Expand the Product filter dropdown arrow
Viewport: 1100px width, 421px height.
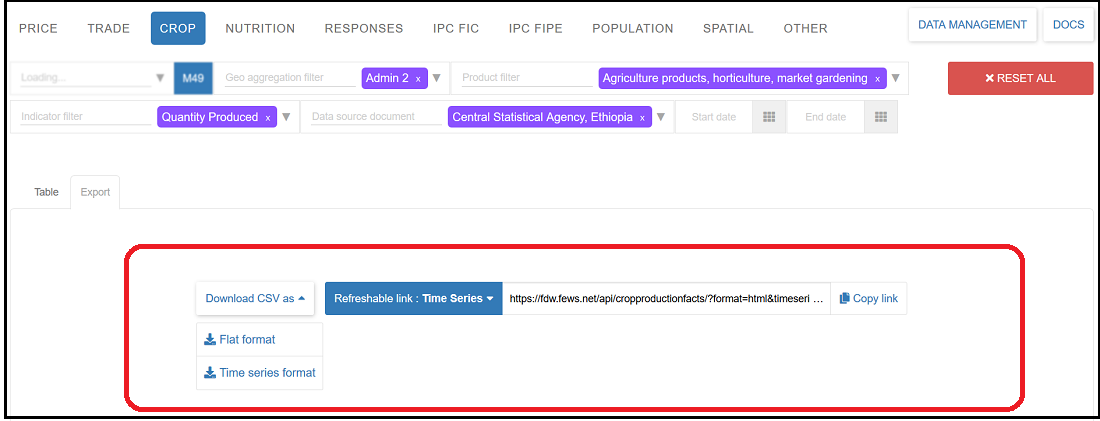click(895, 78)
